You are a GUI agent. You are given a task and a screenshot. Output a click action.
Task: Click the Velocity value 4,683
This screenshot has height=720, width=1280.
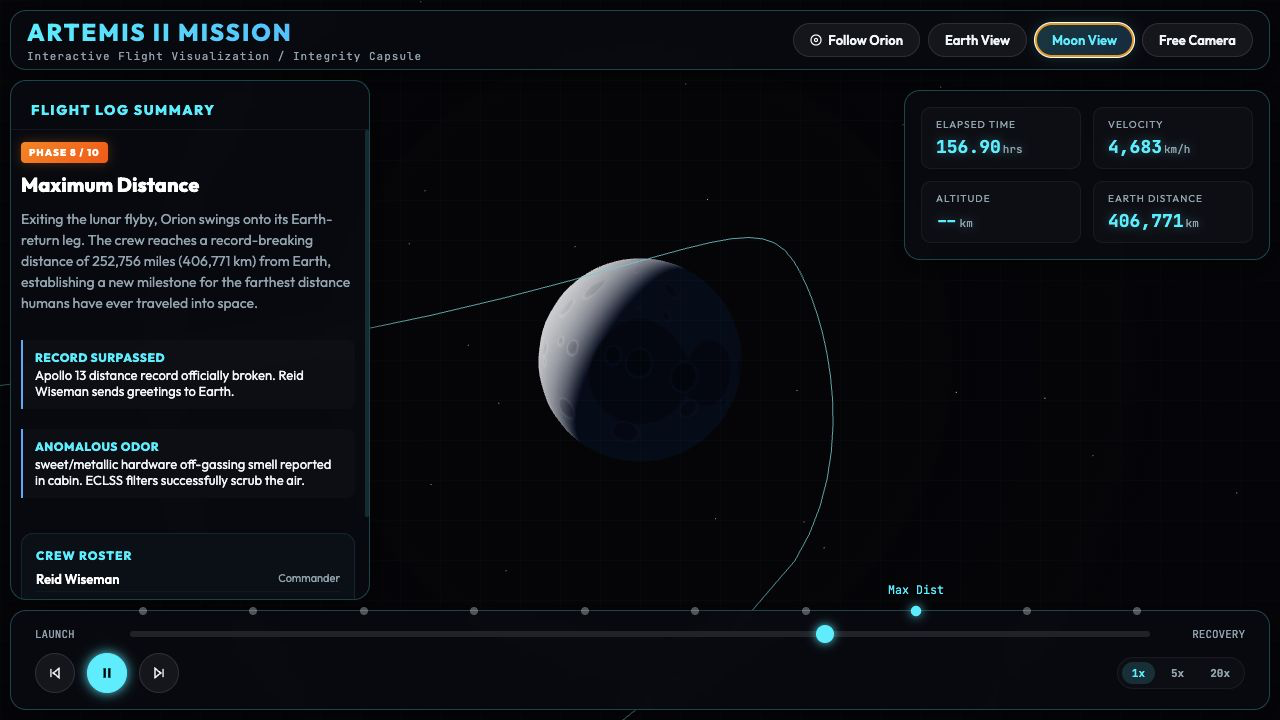click(1135, 147)
